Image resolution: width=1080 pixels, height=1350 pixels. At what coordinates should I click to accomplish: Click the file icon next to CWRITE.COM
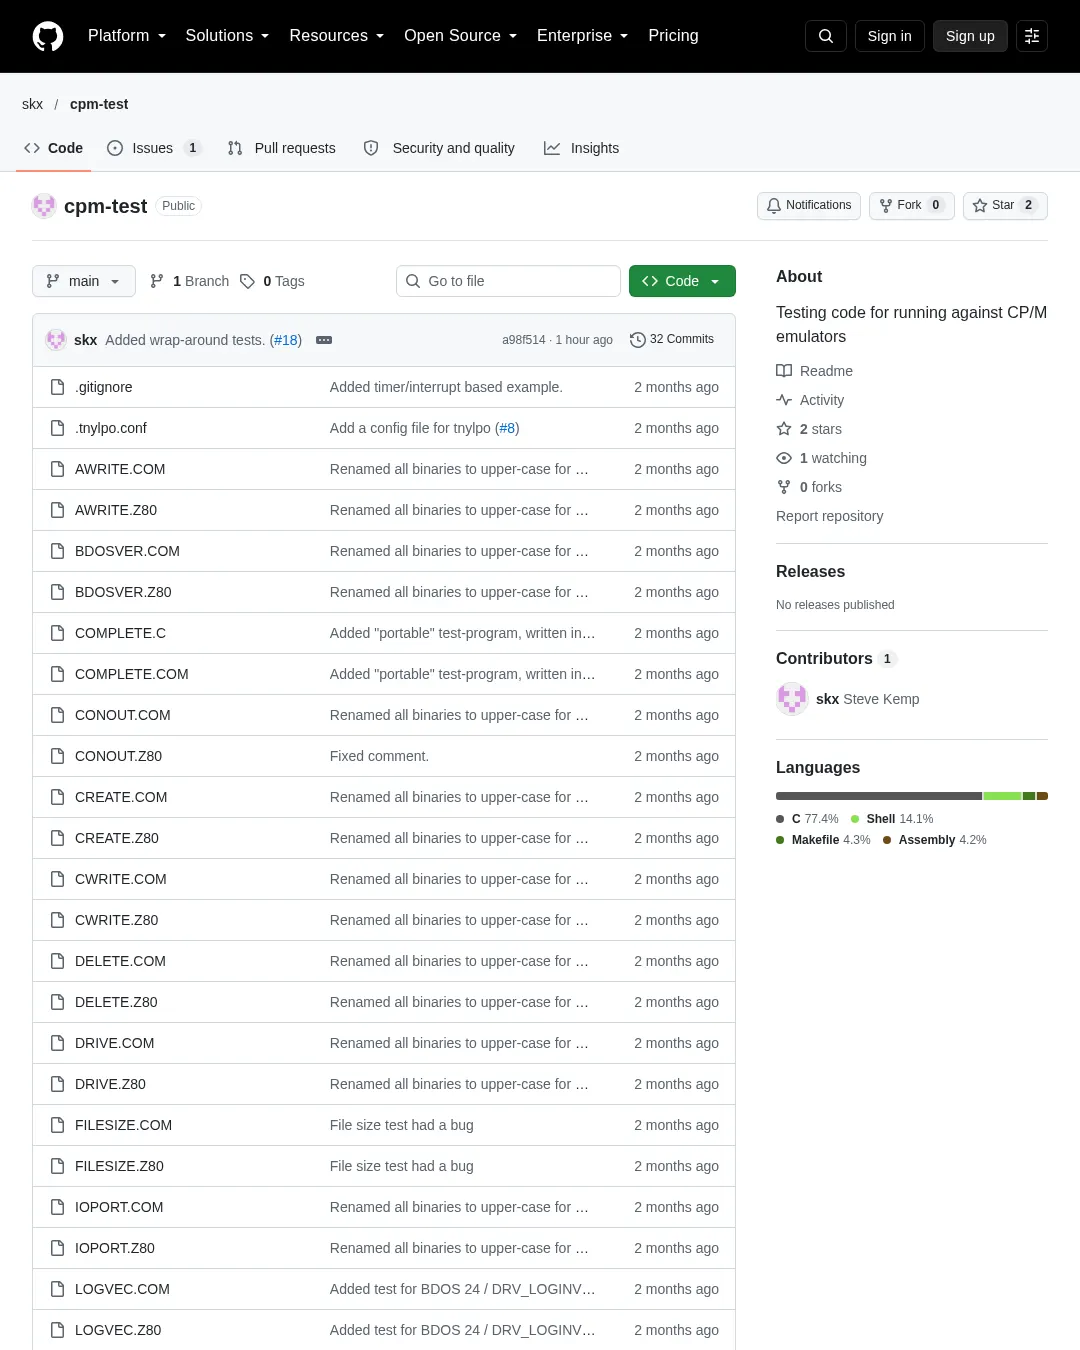tap(58, 879)
